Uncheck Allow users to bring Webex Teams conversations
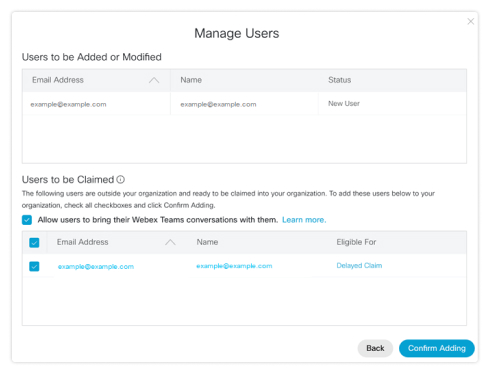Screen dimensions: 490x375 [x=27, y=220]
